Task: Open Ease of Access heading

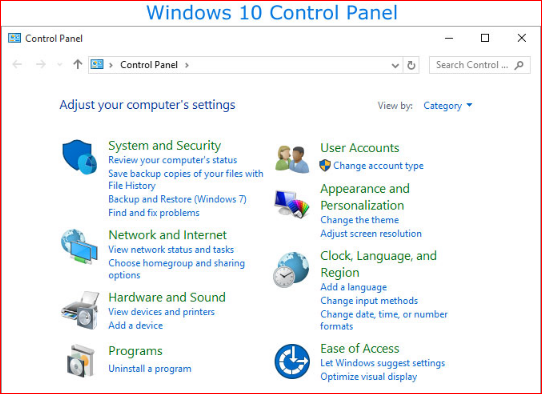Action: (x=359, y=349)
